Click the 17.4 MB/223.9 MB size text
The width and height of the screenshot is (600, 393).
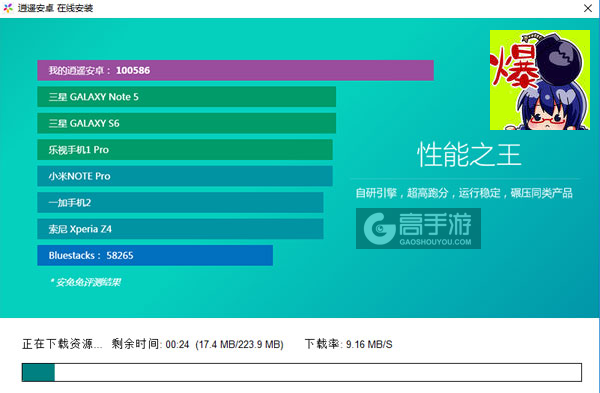pyautogui.click(x=240, y=345)
